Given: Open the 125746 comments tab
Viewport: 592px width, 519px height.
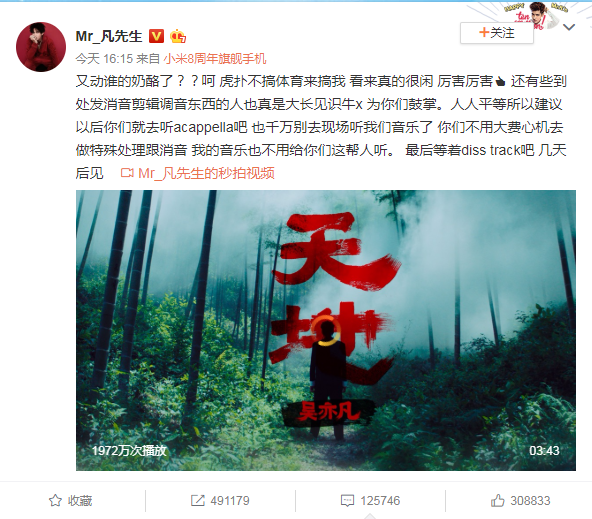Looking at the screenshot, I should pos(370,501).
